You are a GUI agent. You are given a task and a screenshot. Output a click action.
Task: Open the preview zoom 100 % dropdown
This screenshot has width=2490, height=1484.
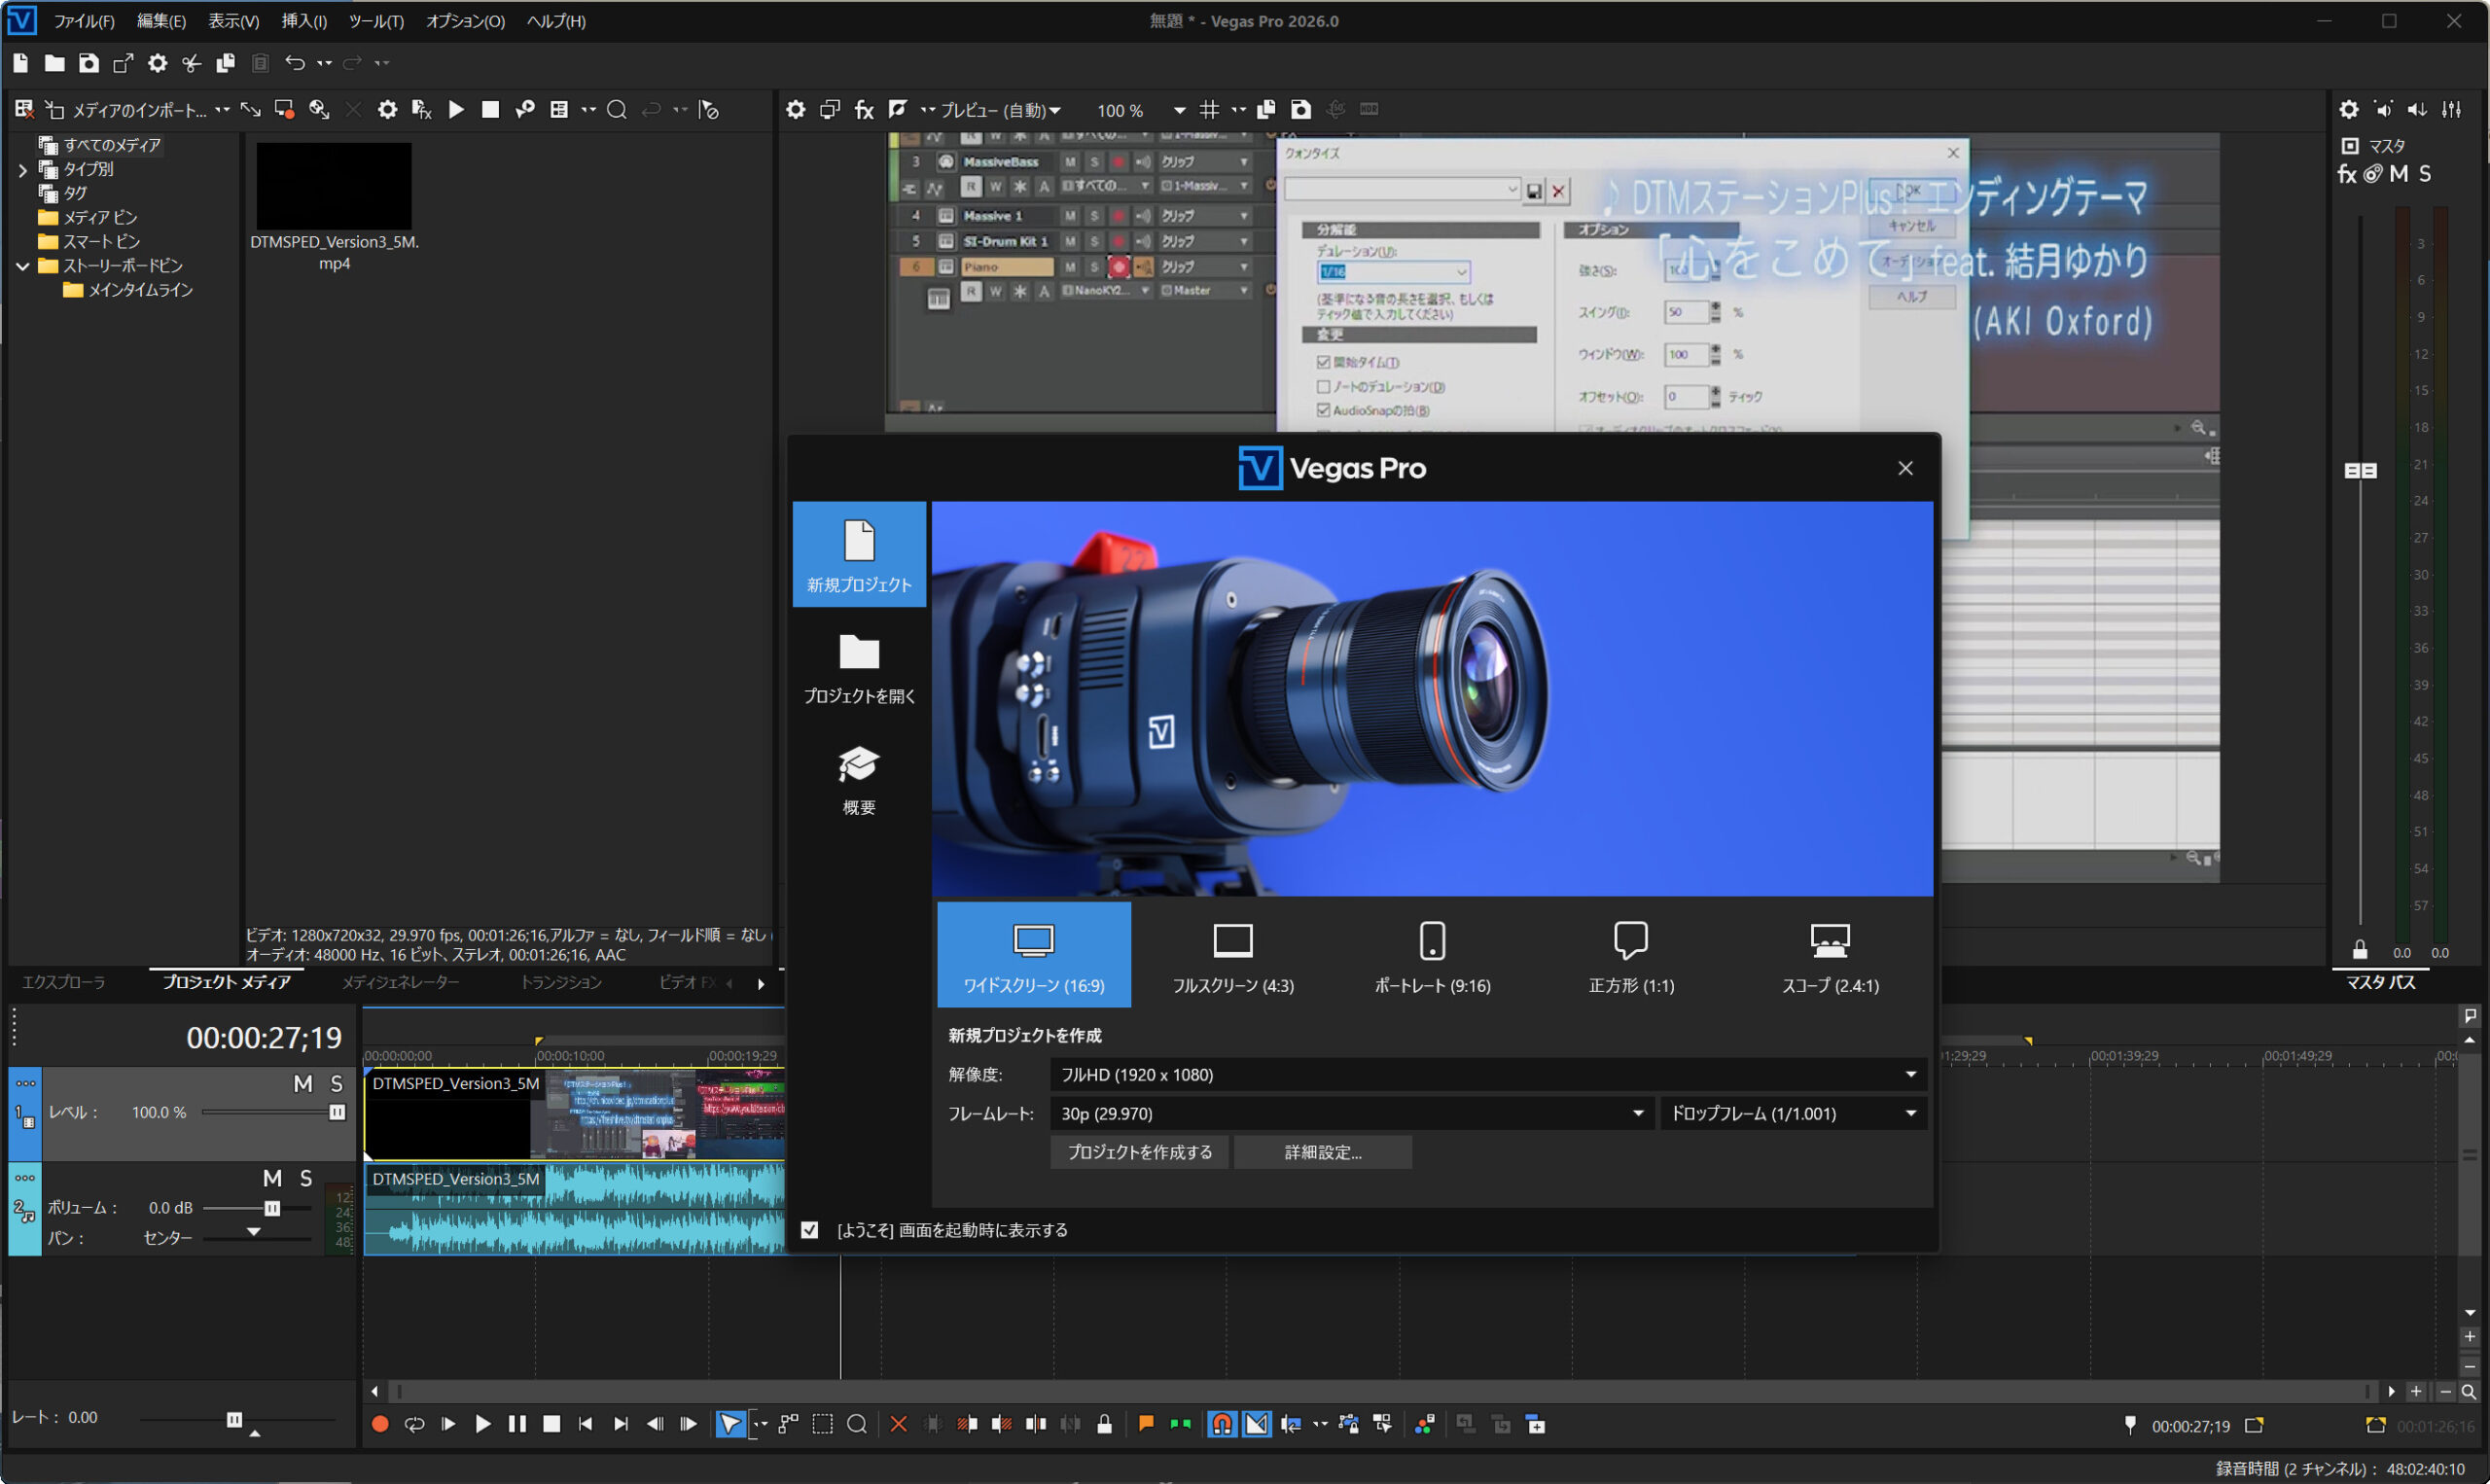coord(1180,110)
